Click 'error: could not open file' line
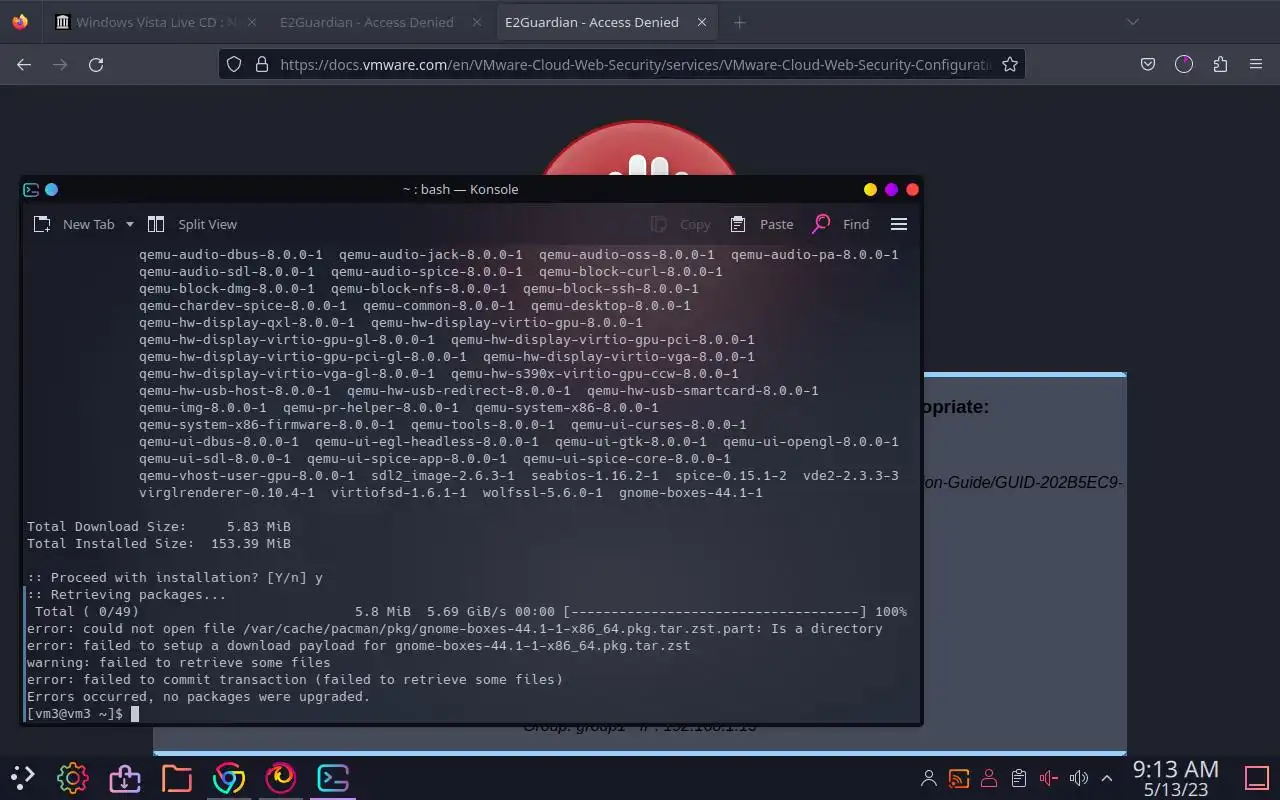Viewport: 1280px width, 800px height. [455, 628]
